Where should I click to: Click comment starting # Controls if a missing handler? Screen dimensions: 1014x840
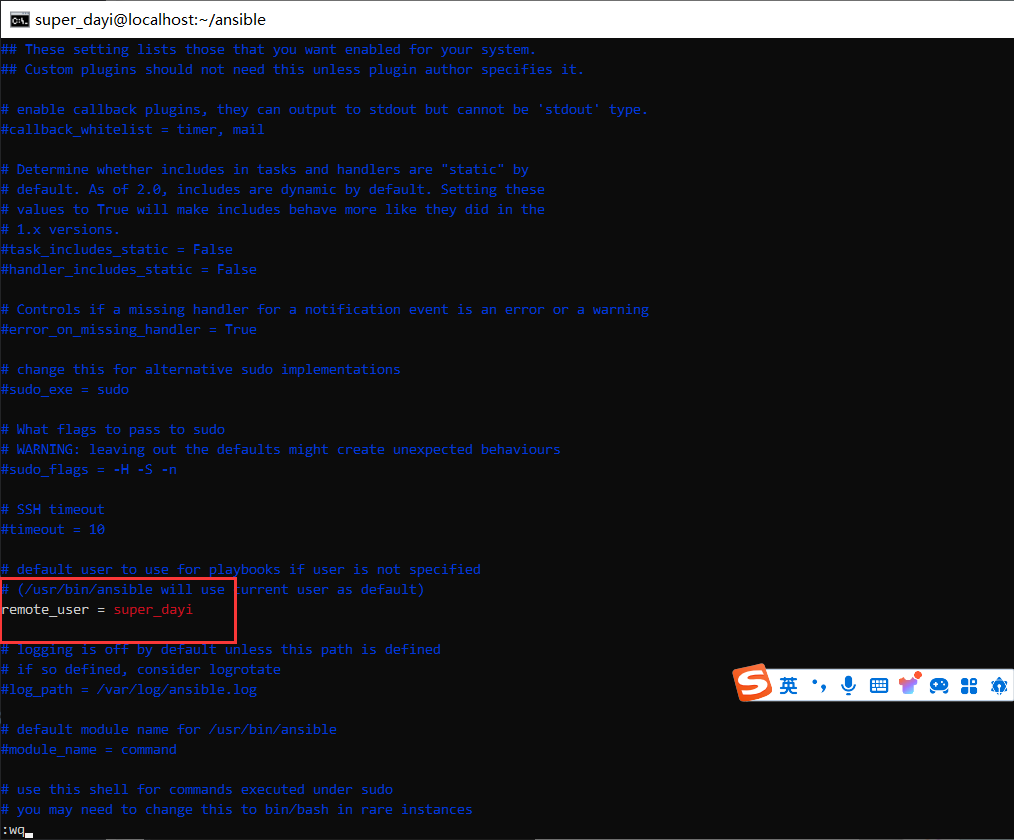pyautogui.click(x=325, y=310)
